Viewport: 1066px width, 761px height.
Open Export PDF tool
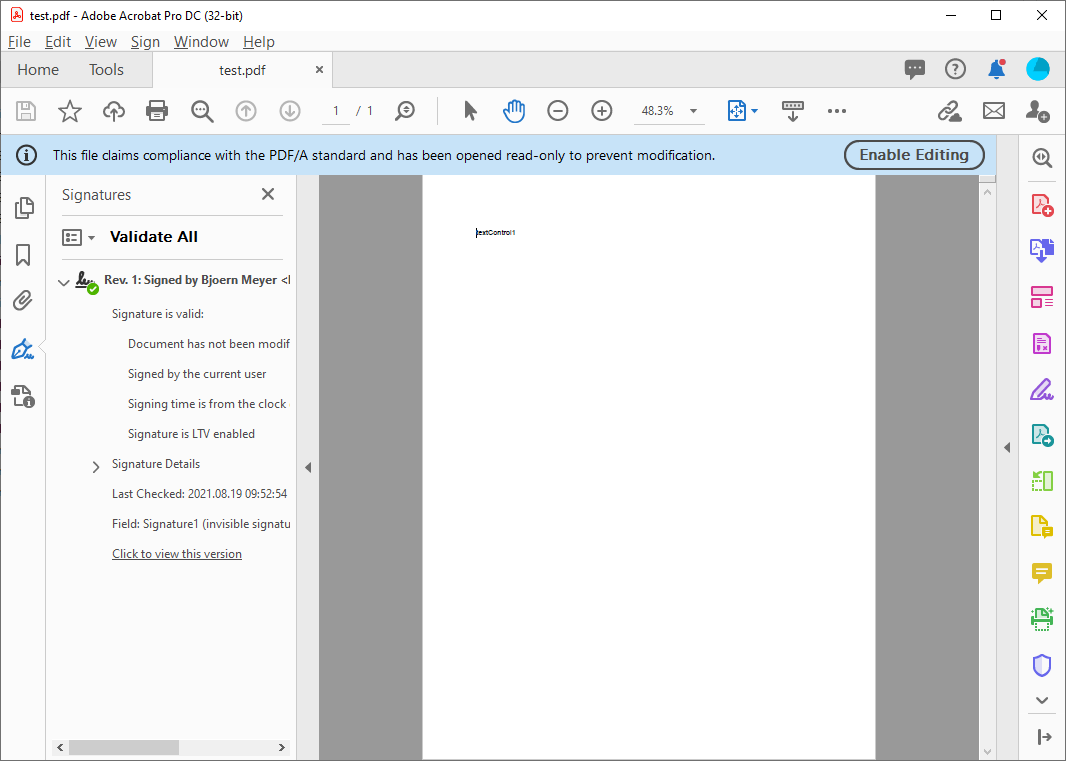1042,435
